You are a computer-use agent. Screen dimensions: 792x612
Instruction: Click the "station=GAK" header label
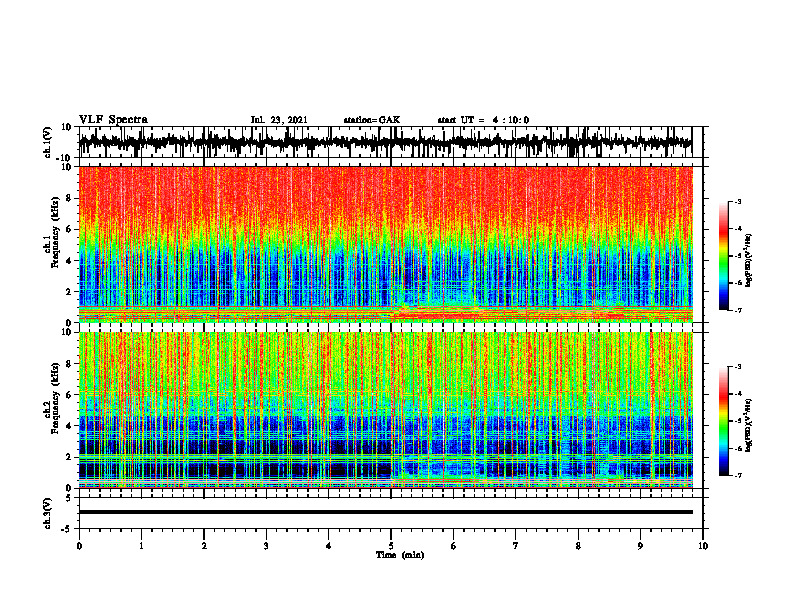coord(372,120)
